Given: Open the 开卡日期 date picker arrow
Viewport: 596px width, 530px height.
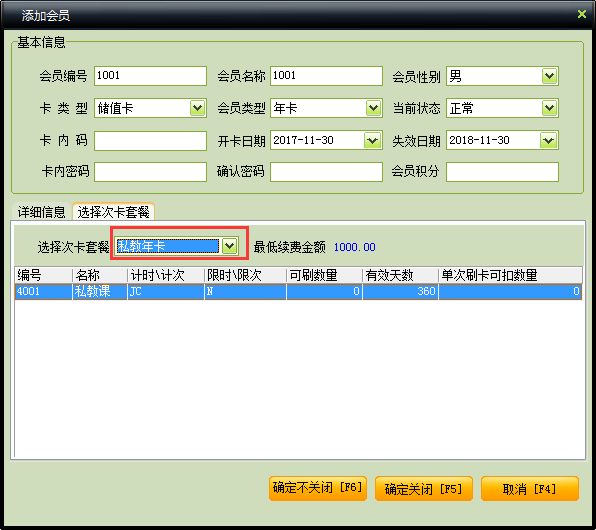Looking at the screenshot, I should point(372,141).
